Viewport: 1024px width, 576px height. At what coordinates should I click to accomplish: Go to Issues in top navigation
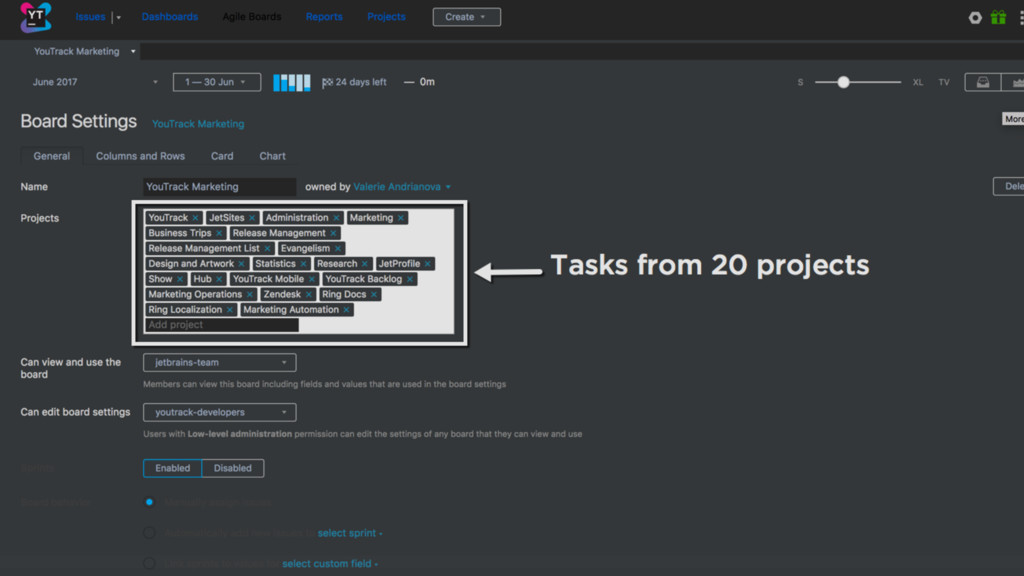pyautogui.click(x=90, y=17)
